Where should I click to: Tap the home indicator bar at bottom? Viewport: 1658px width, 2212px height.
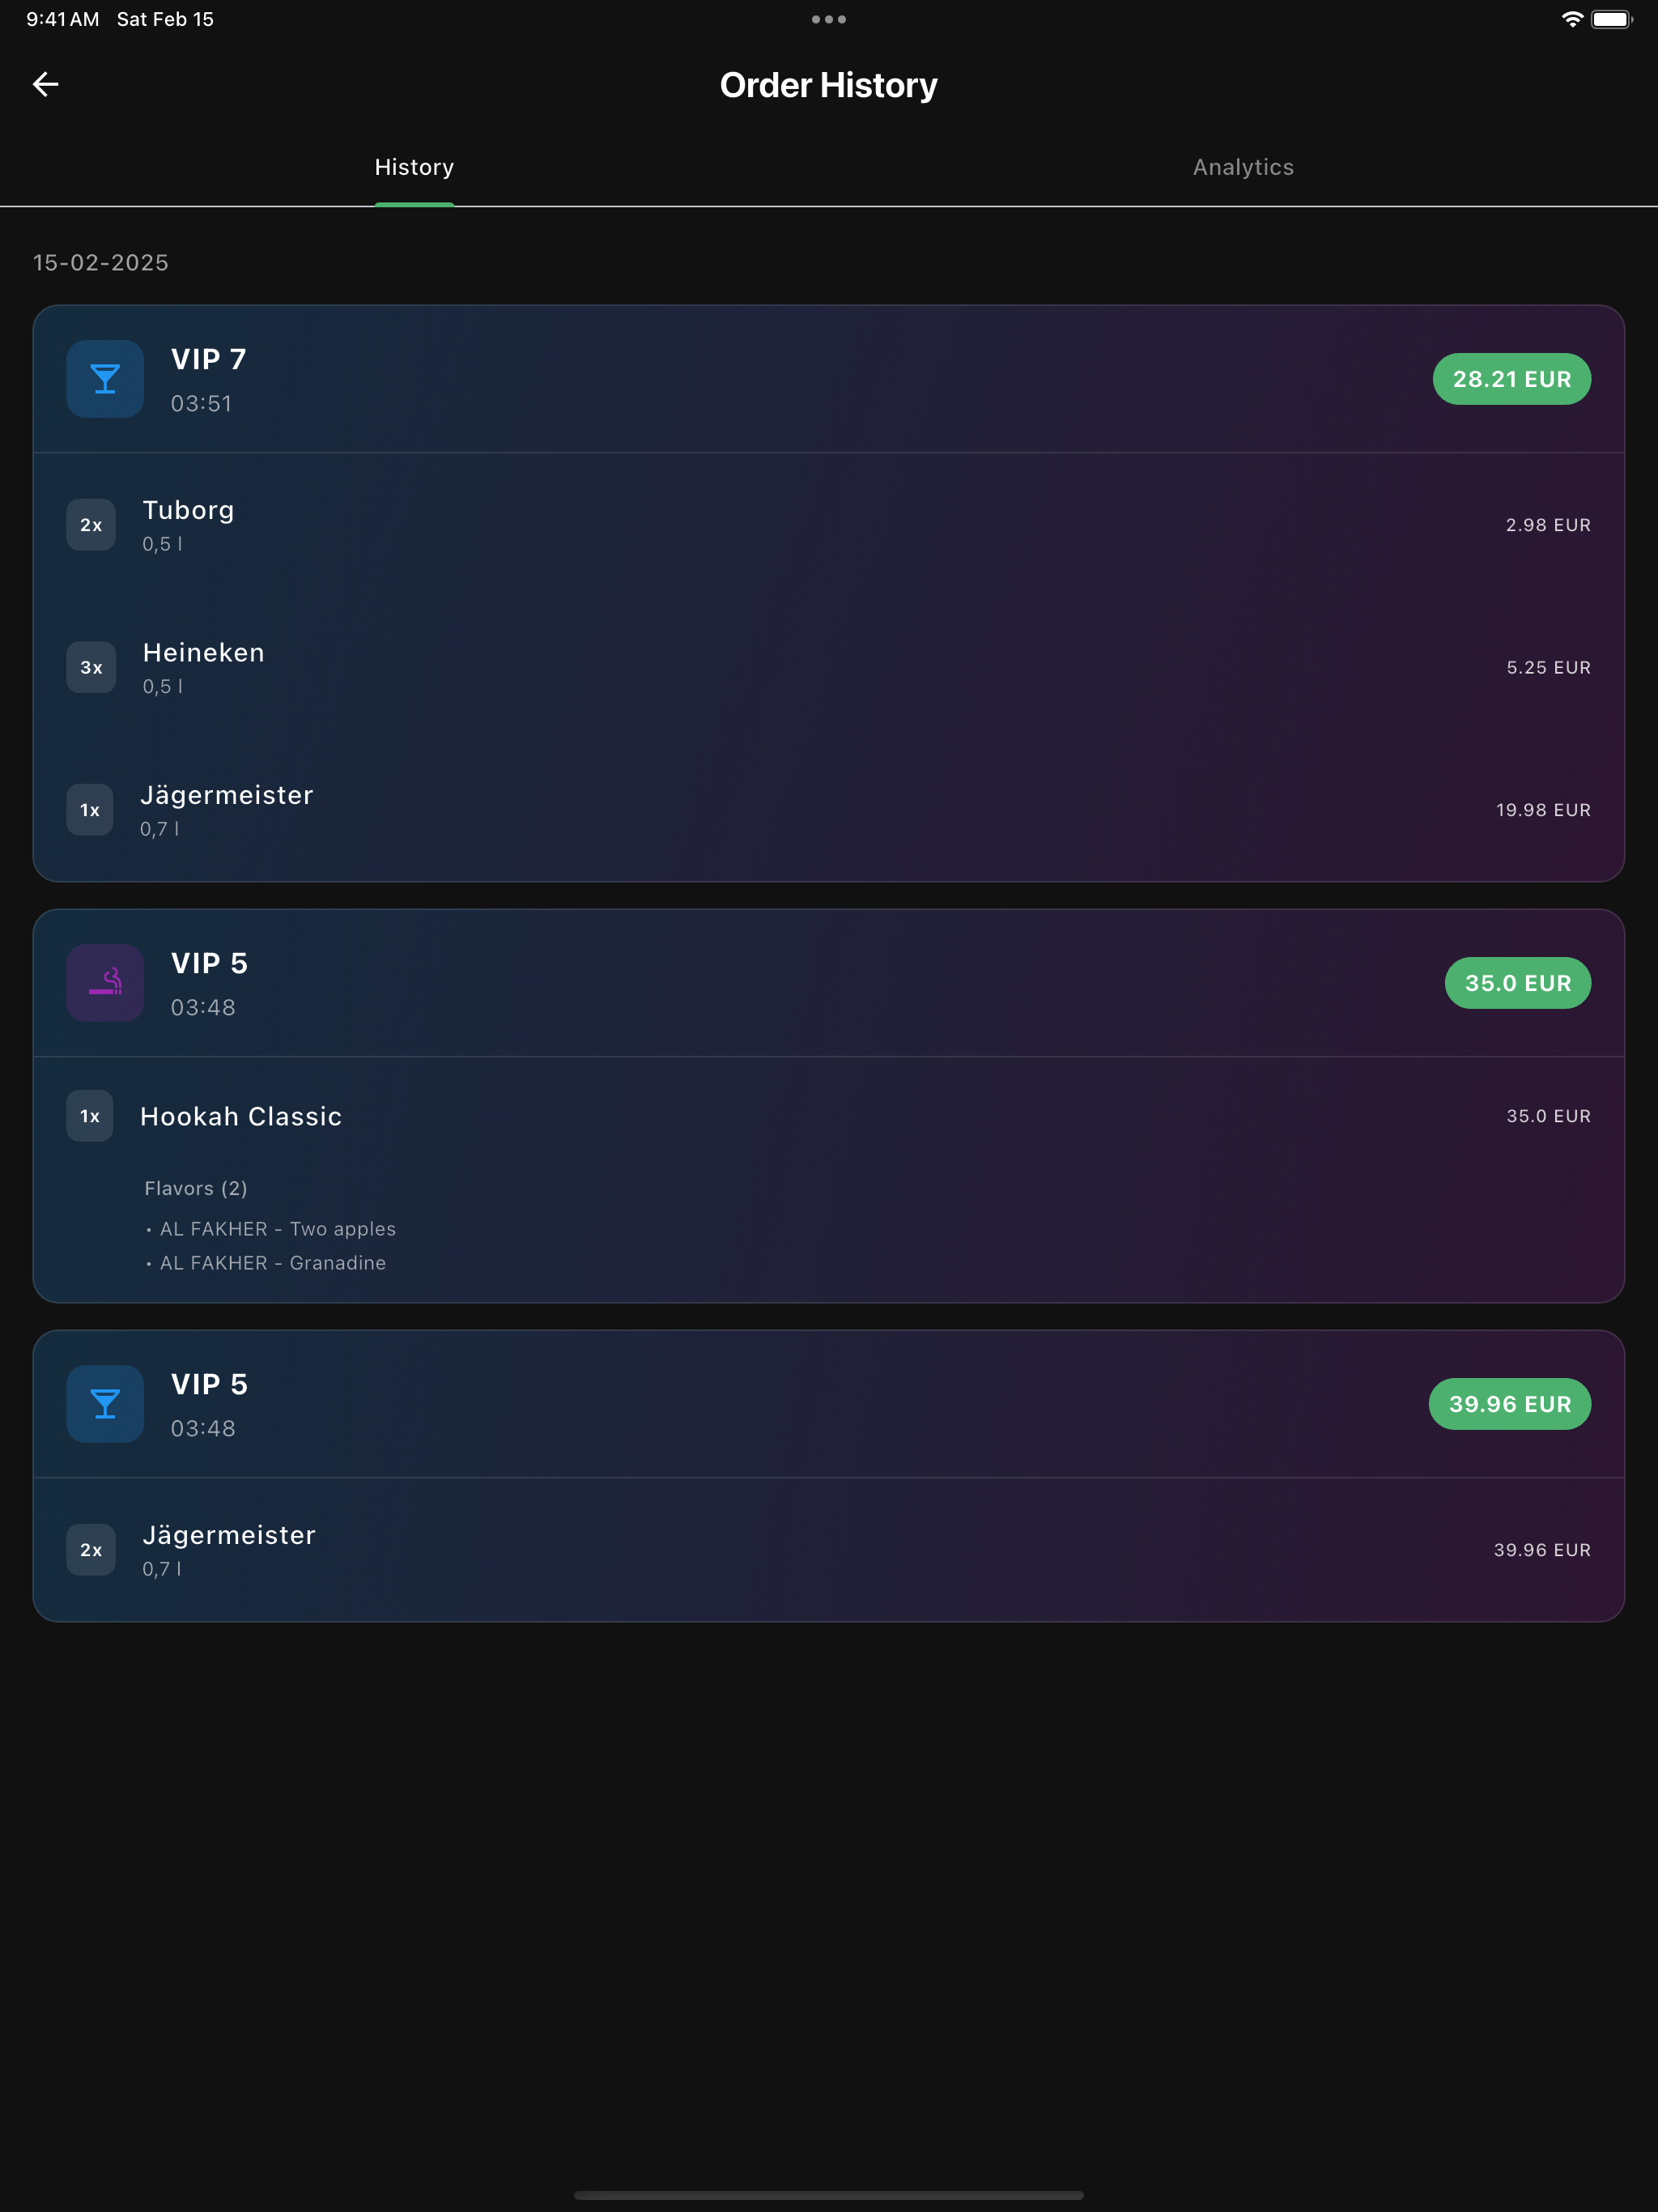click(829, 2195)
